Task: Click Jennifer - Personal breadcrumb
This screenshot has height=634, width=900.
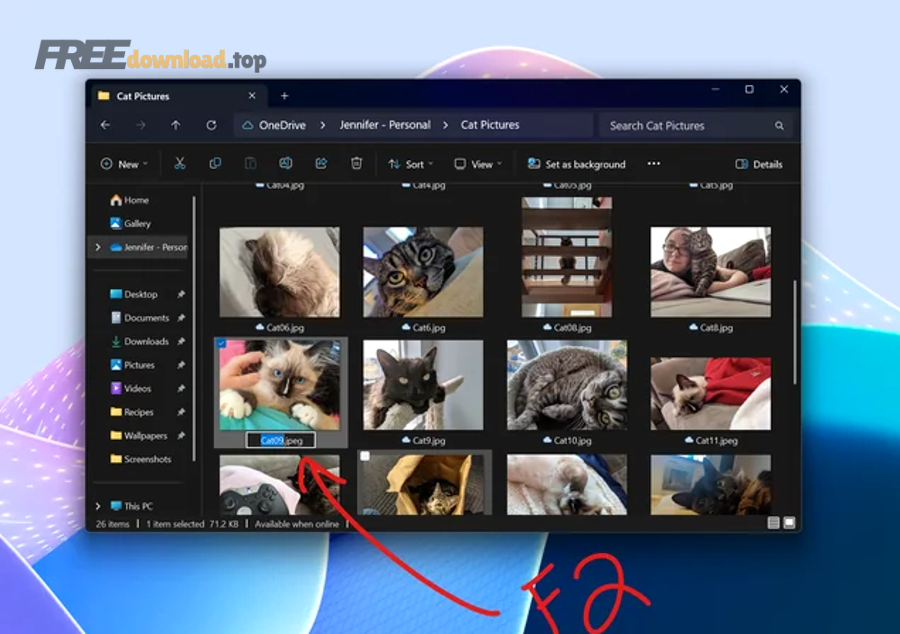Action: tap(385, 125)
